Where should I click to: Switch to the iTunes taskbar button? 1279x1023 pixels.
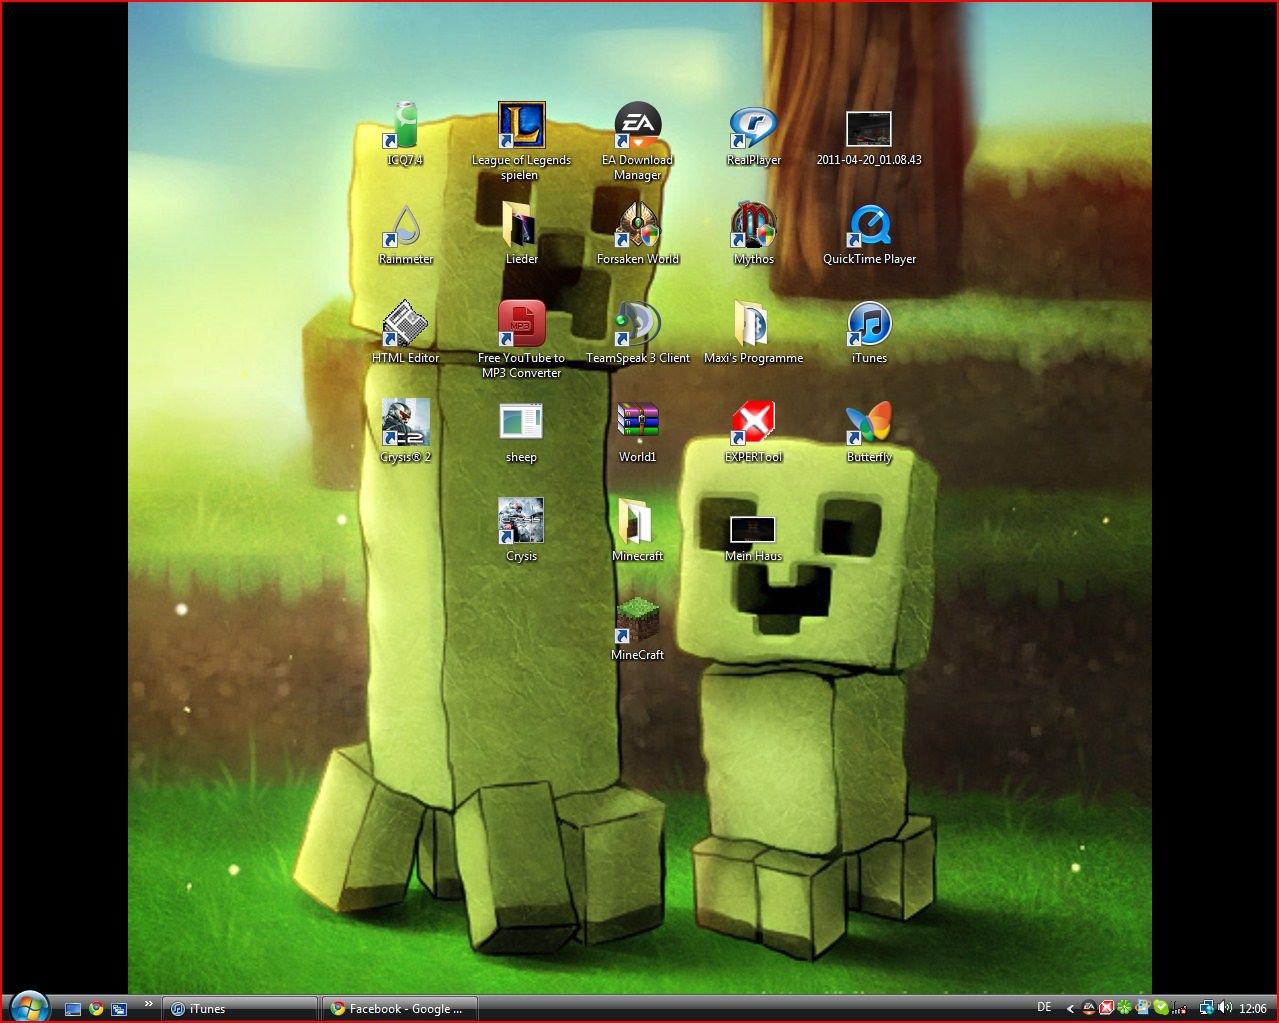241,1008
